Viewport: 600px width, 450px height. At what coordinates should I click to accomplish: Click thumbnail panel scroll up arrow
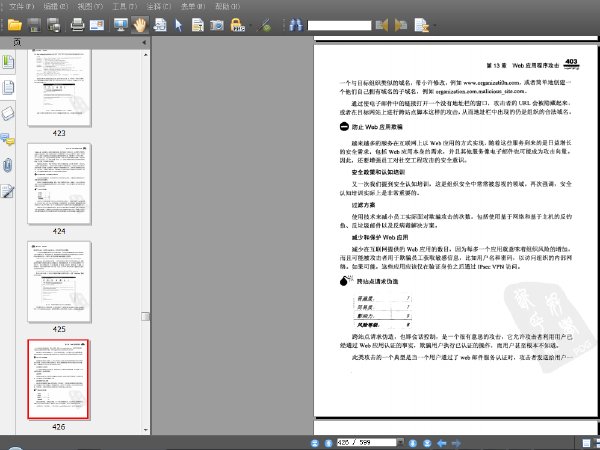pyautogui.click(x=145, y=55)
